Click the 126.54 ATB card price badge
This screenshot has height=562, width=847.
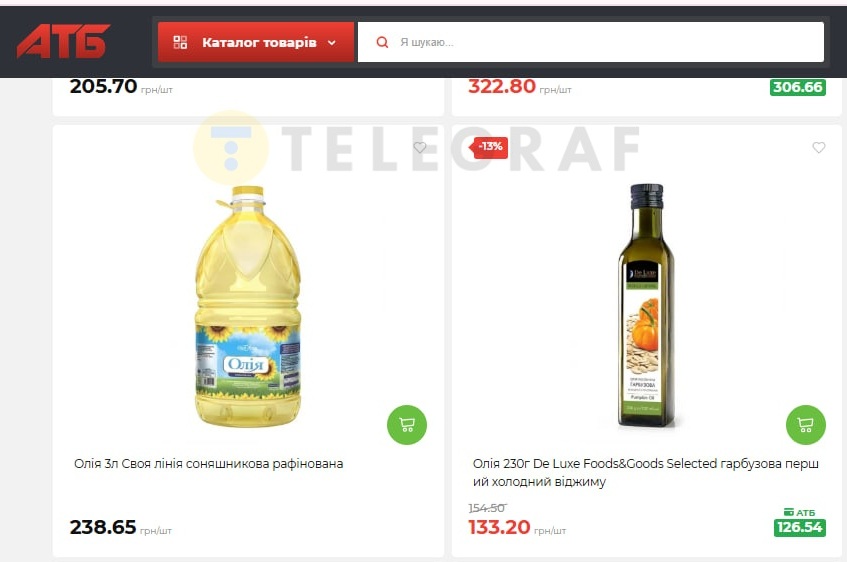(799, 527)
